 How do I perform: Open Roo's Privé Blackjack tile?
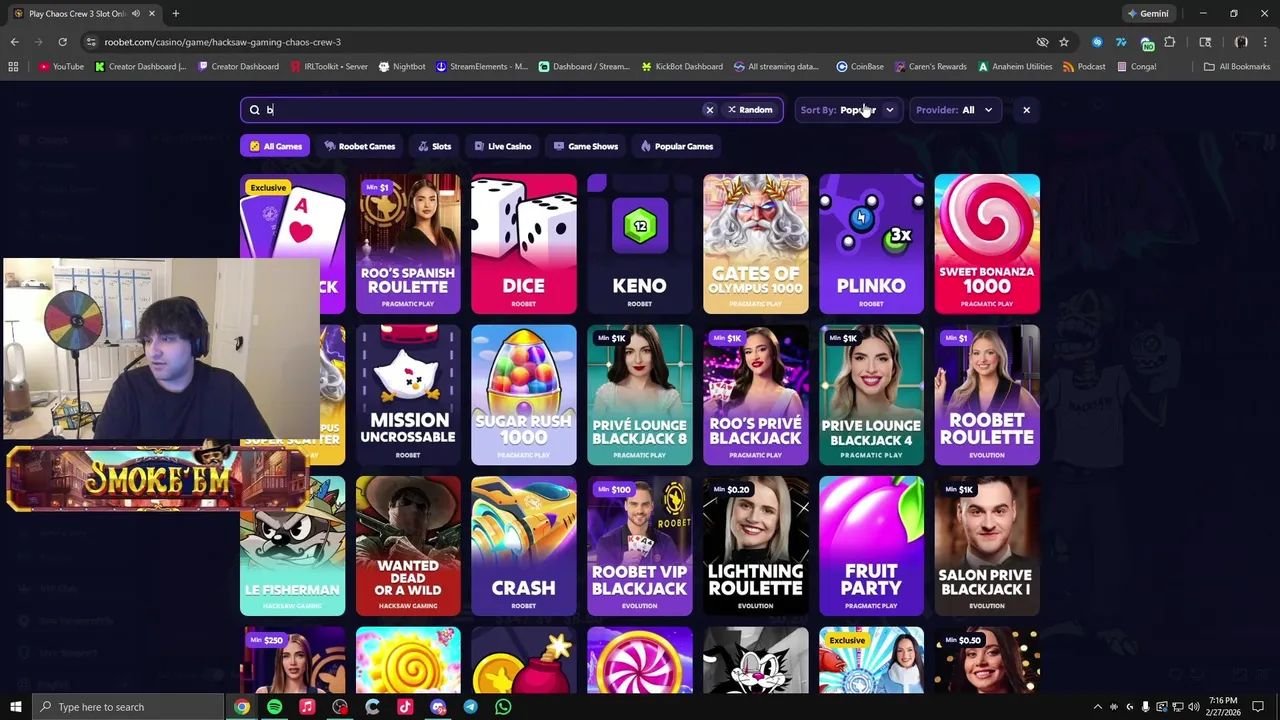(756, 395)
